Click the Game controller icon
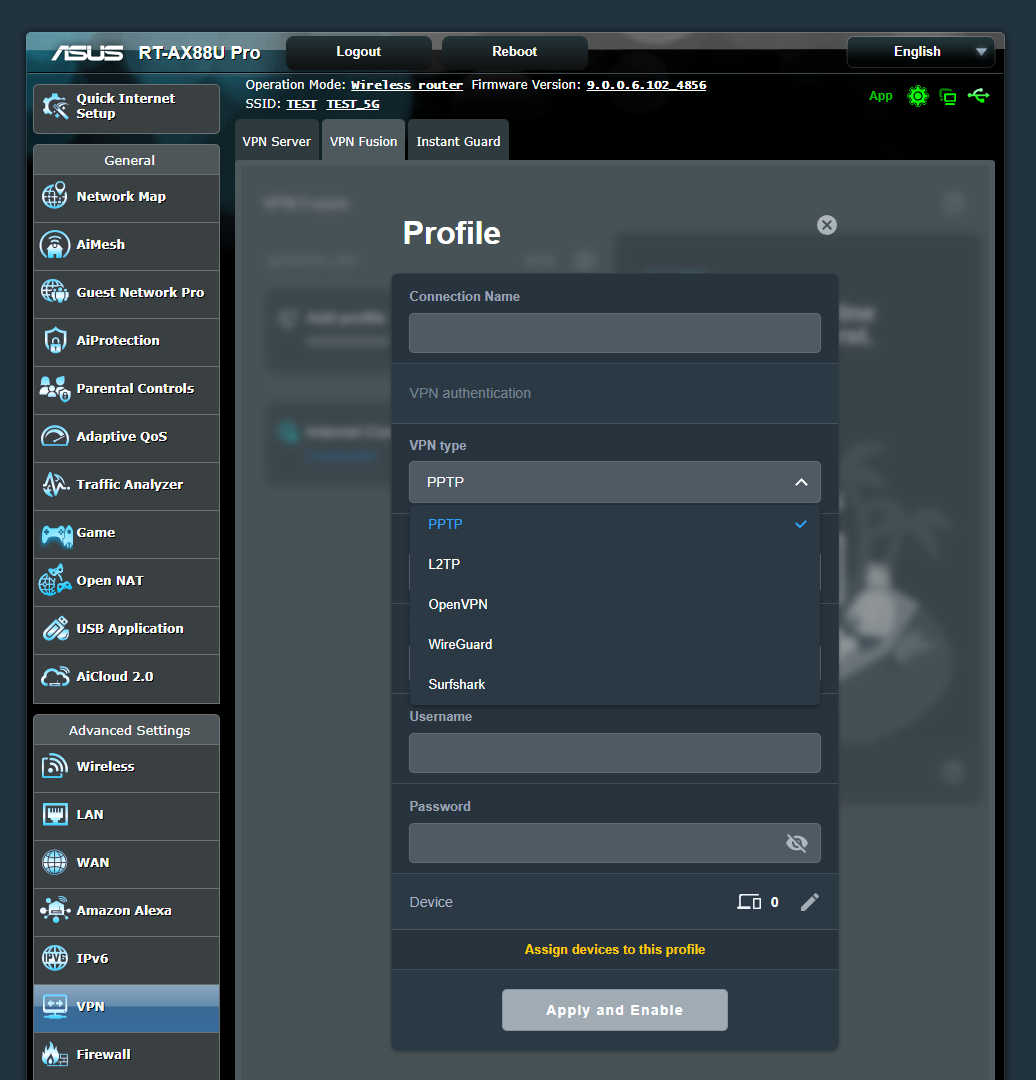This screenshot has width=1036, height=1080. (56, 534)
